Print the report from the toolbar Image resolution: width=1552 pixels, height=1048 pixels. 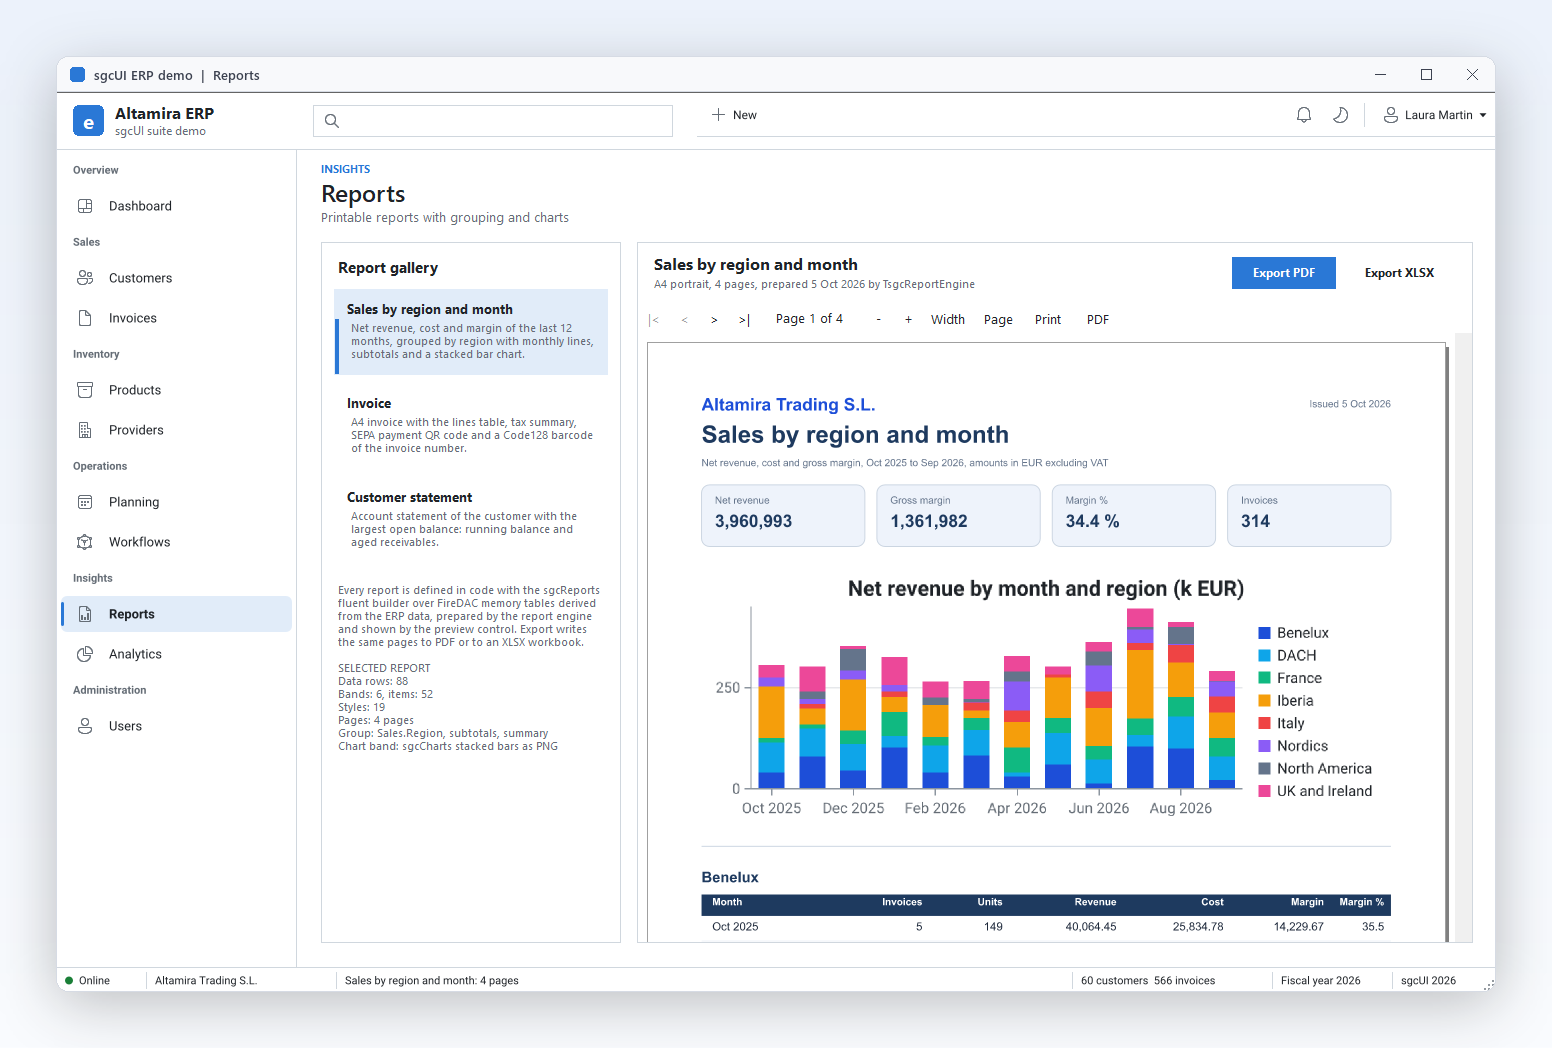tap(1048, 320)
